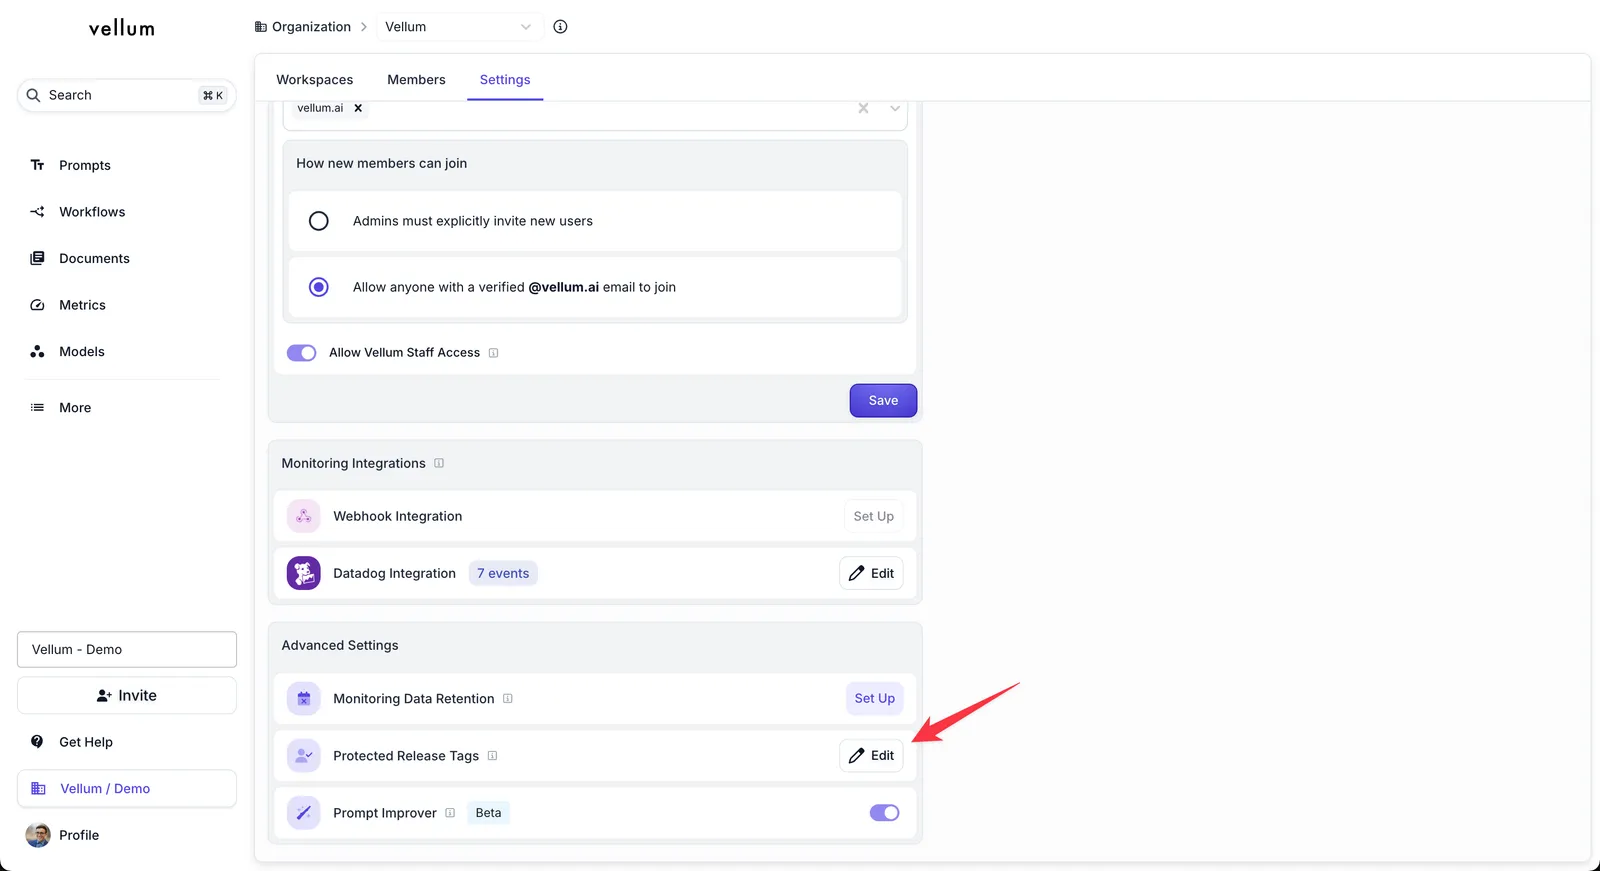The height and width of the screenshot is (871, 1600).
Task: Click info icon next to Monitoring Integrations
Action: click(439, 463)
